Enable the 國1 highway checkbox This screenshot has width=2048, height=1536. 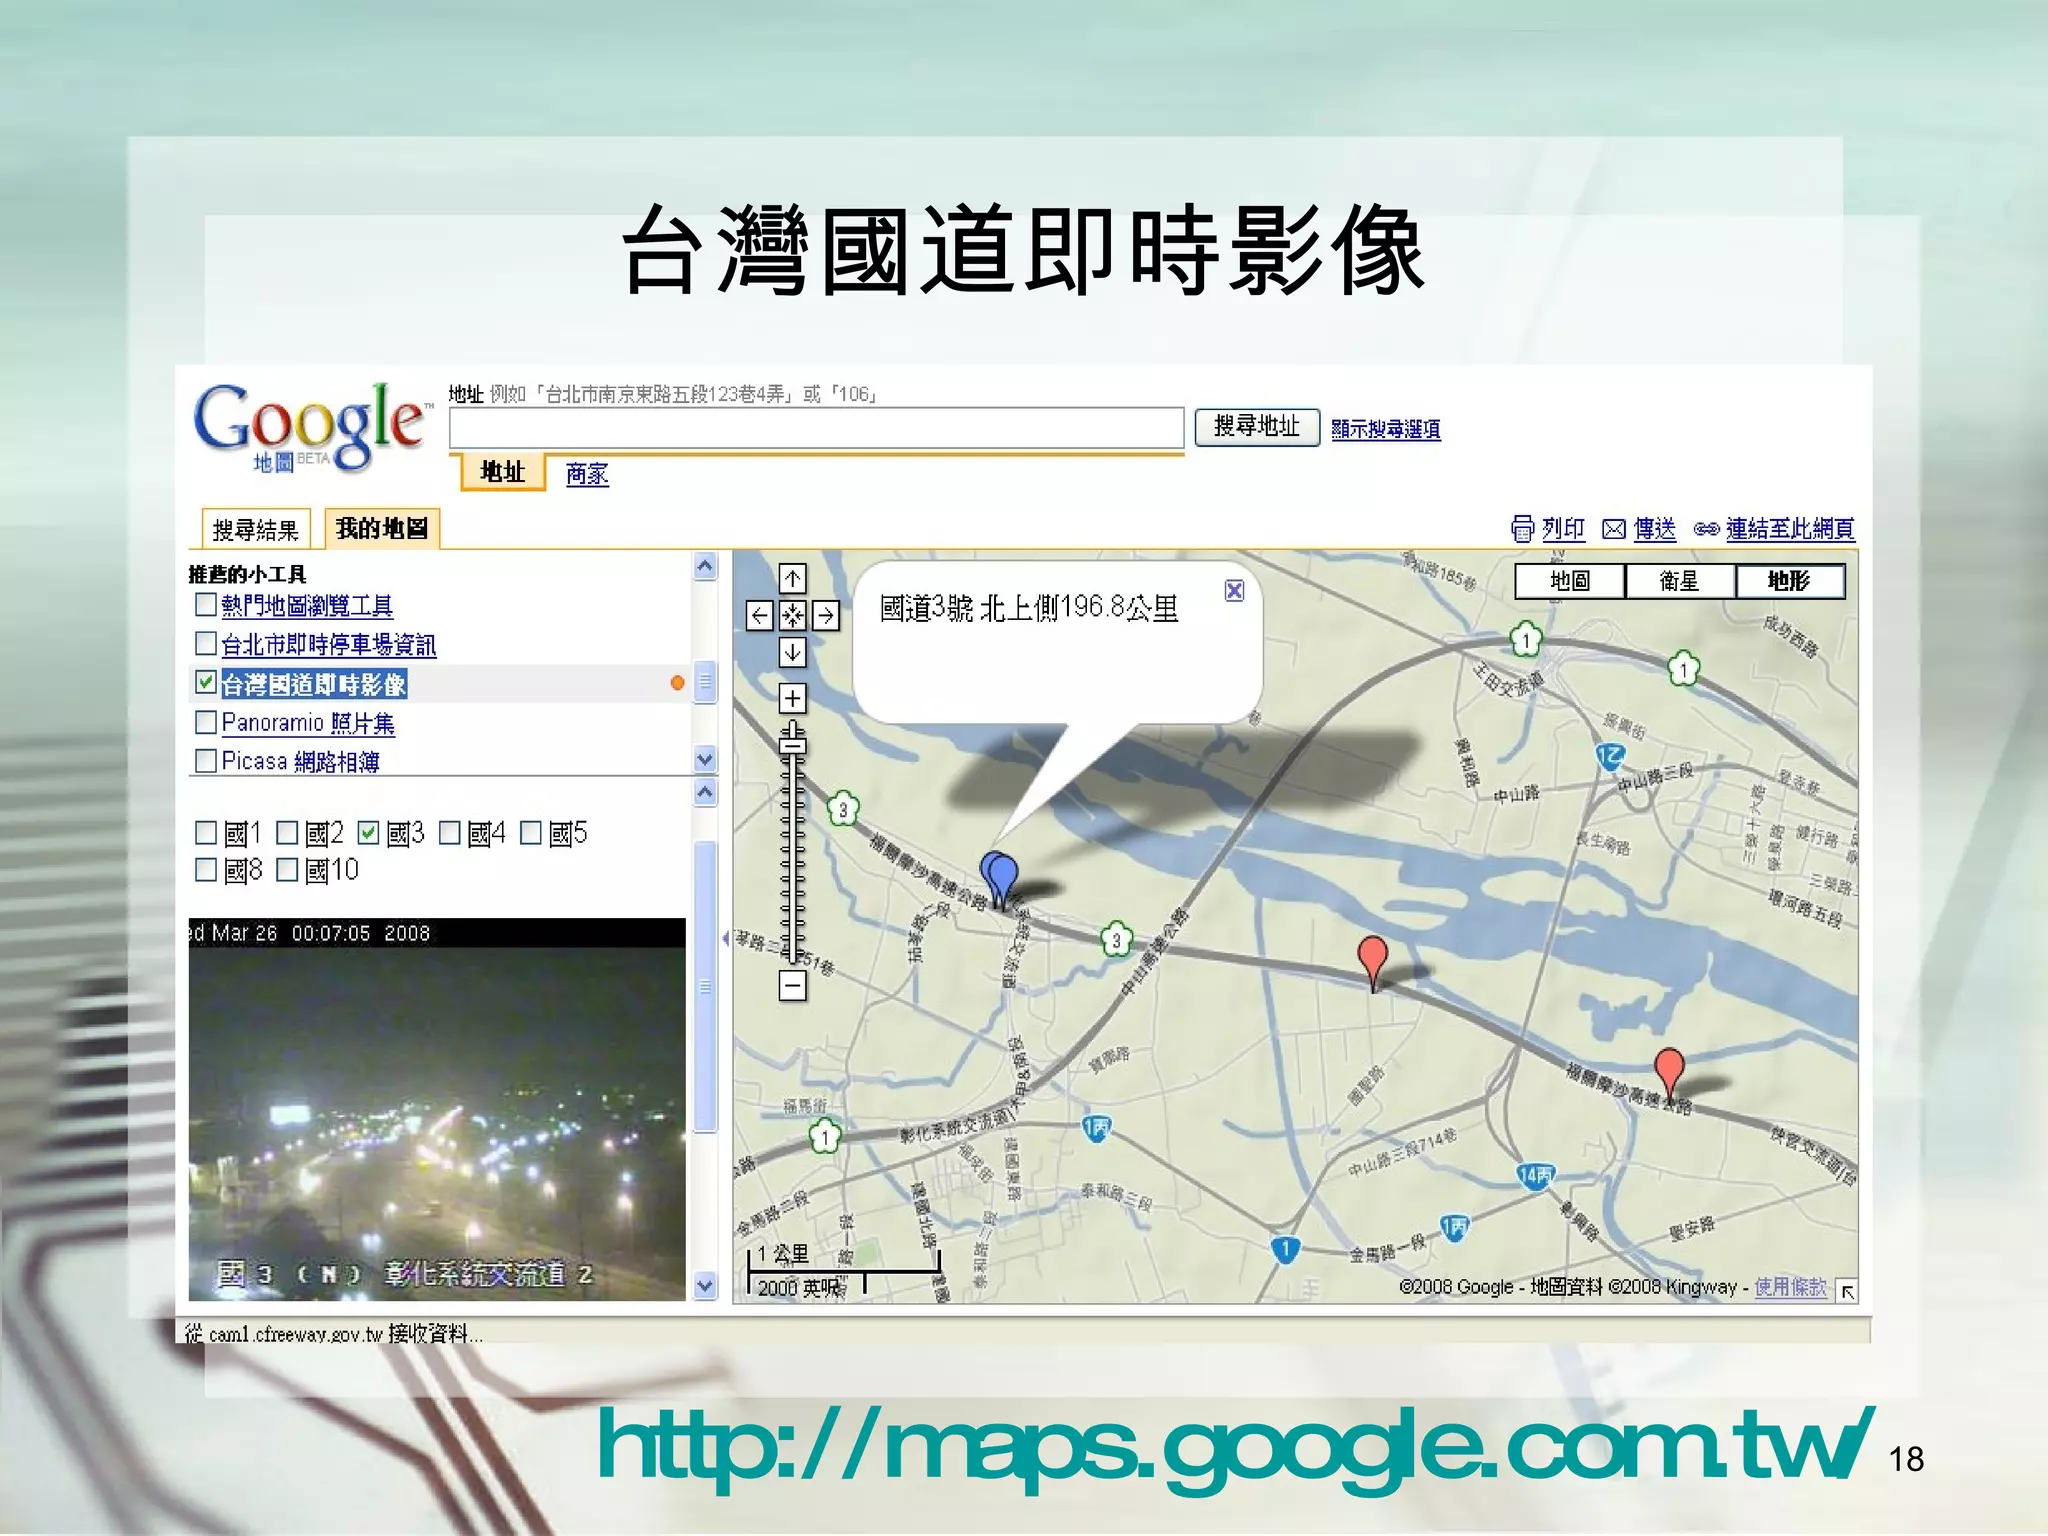pos(206,832)
